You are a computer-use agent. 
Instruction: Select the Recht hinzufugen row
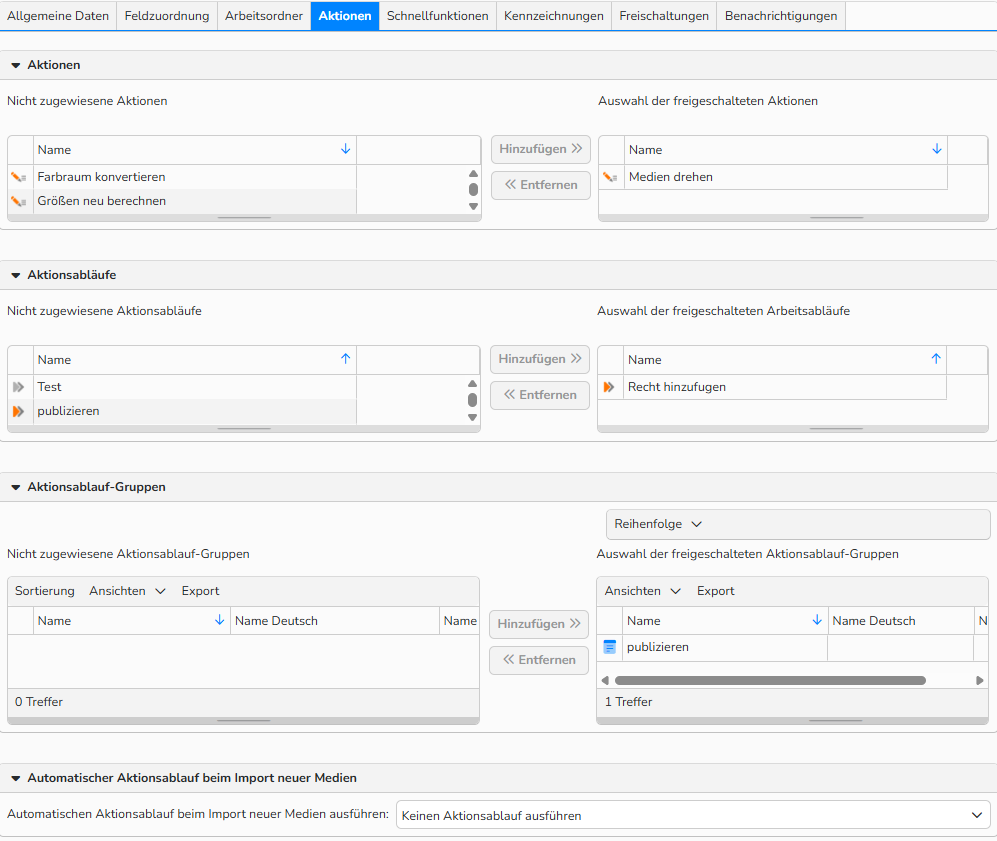coord(773,387)
